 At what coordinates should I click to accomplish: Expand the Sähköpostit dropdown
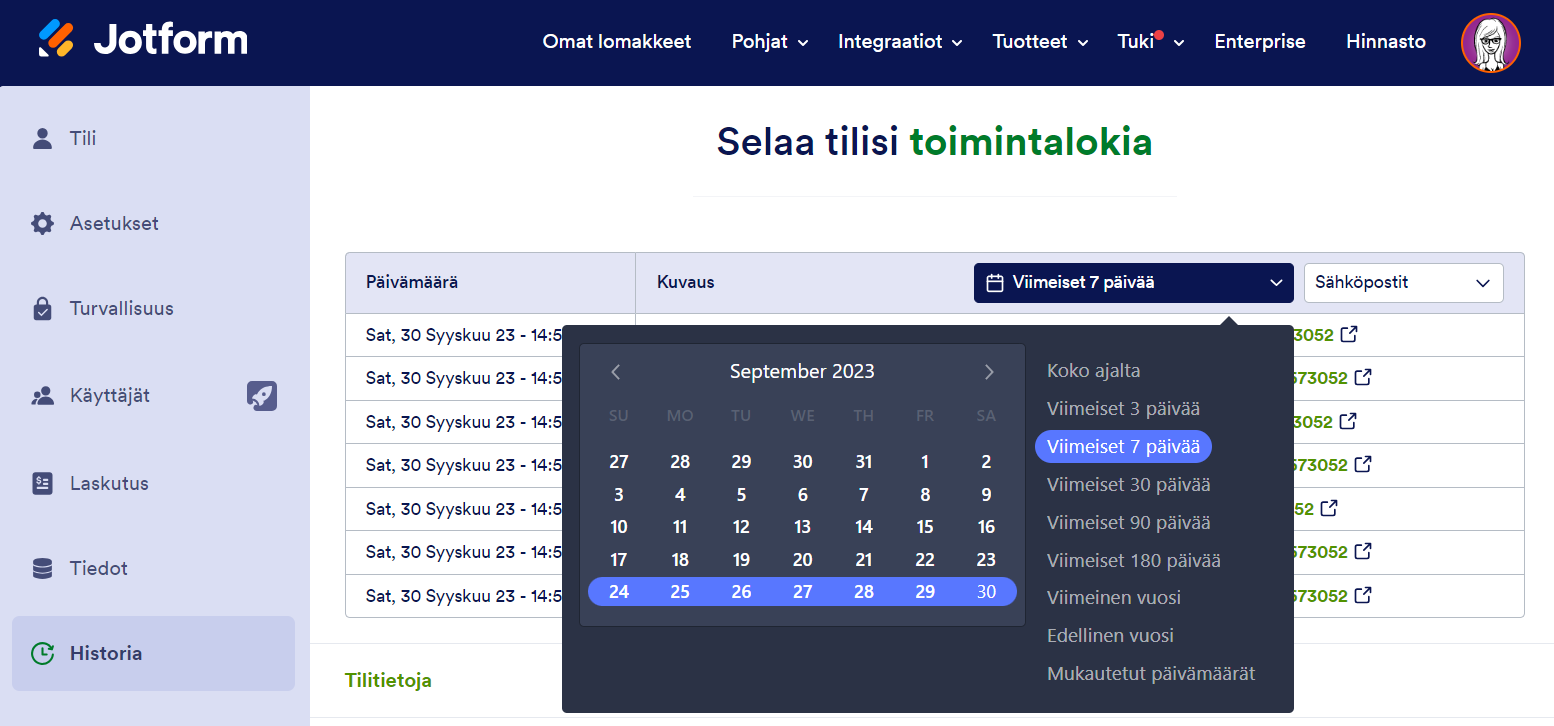tap(1403, 283)
